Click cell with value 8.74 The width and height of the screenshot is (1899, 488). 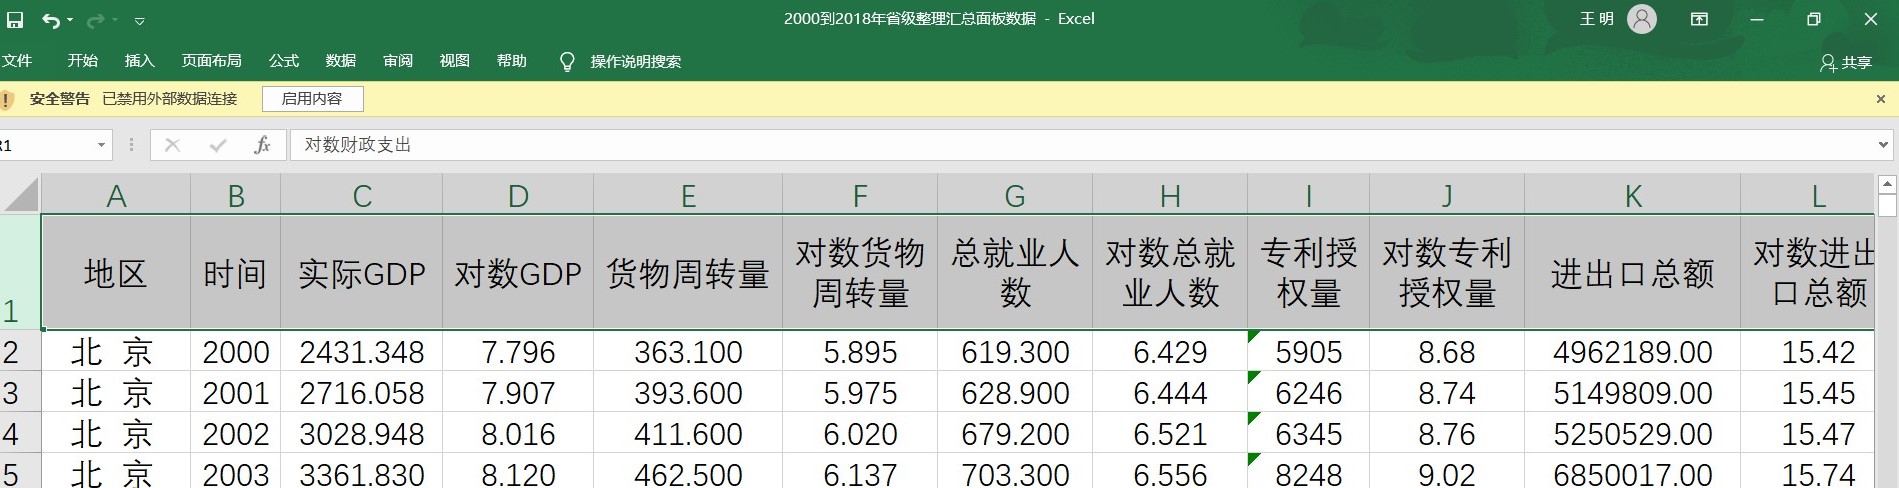1447,393
